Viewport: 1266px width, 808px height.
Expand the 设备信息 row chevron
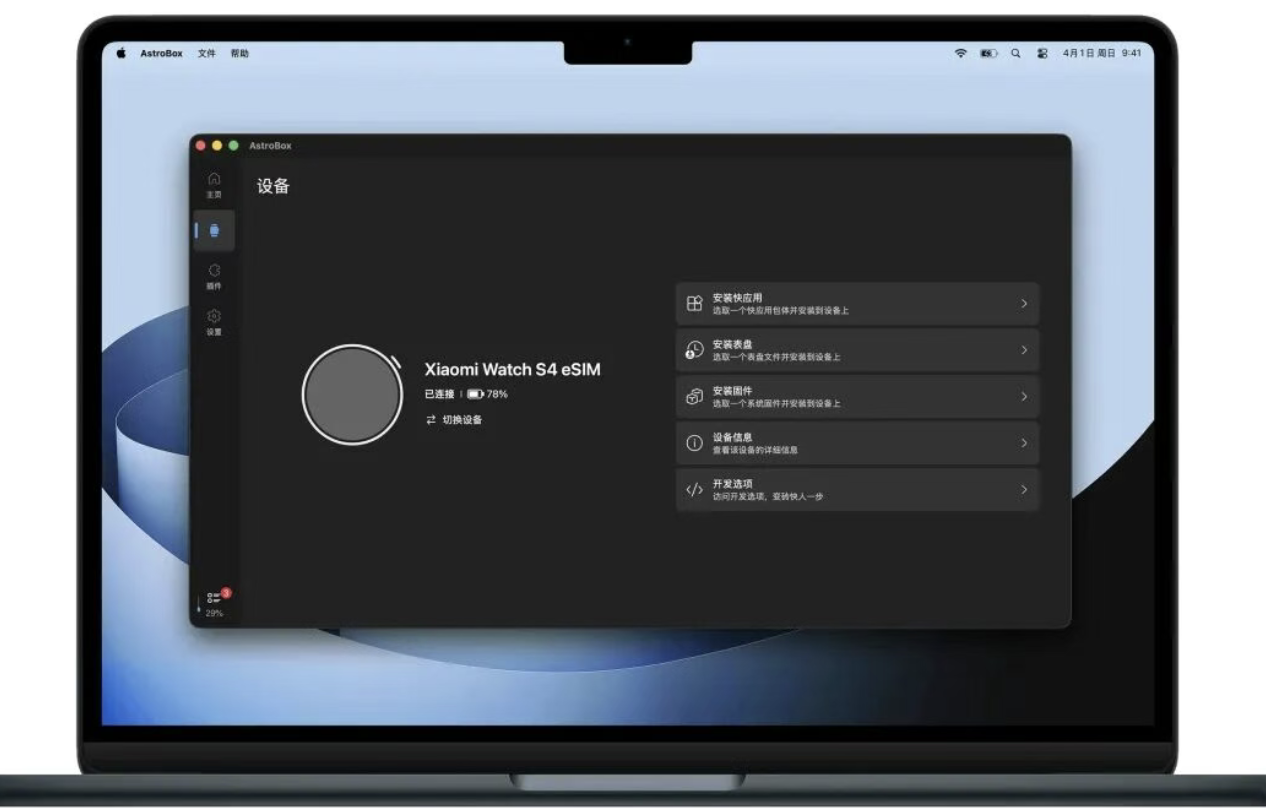pos(1024,443)
